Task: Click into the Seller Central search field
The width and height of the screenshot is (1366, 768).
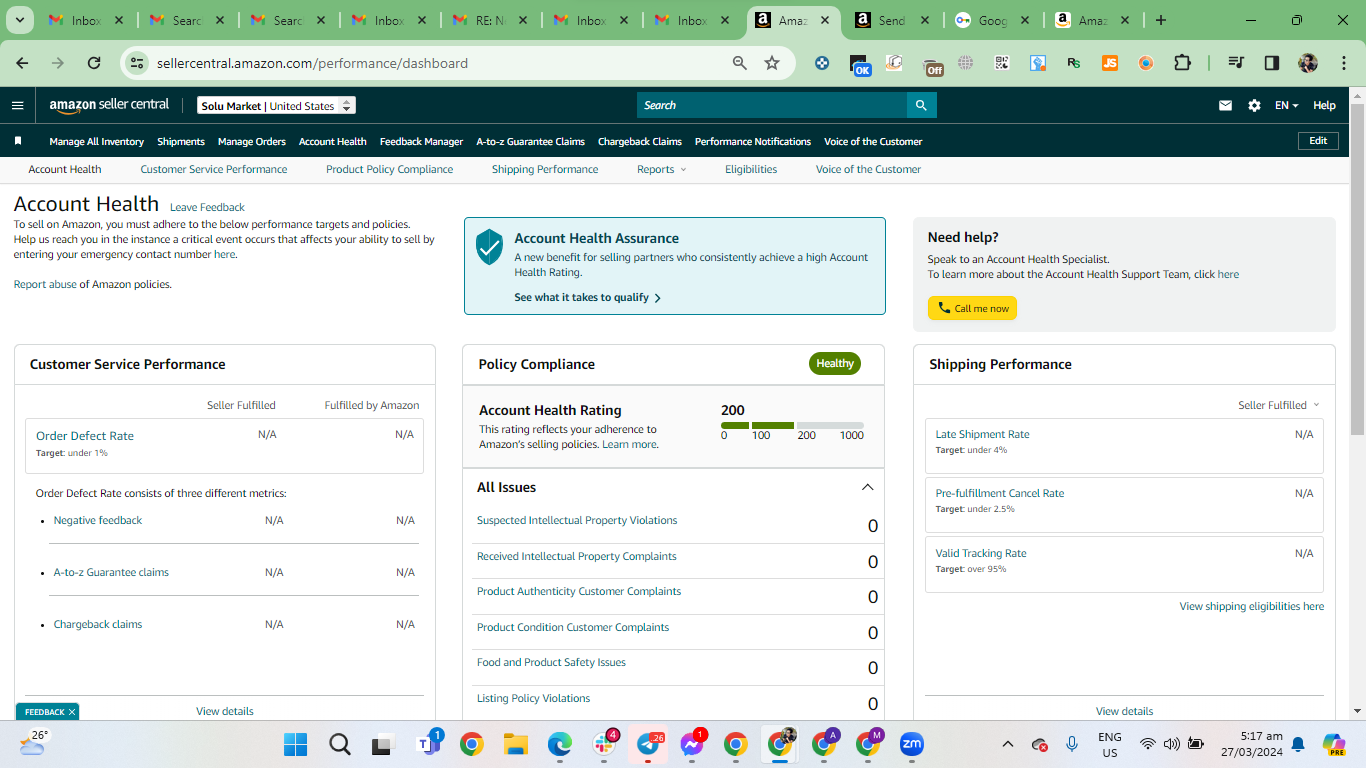Action: 772,105
